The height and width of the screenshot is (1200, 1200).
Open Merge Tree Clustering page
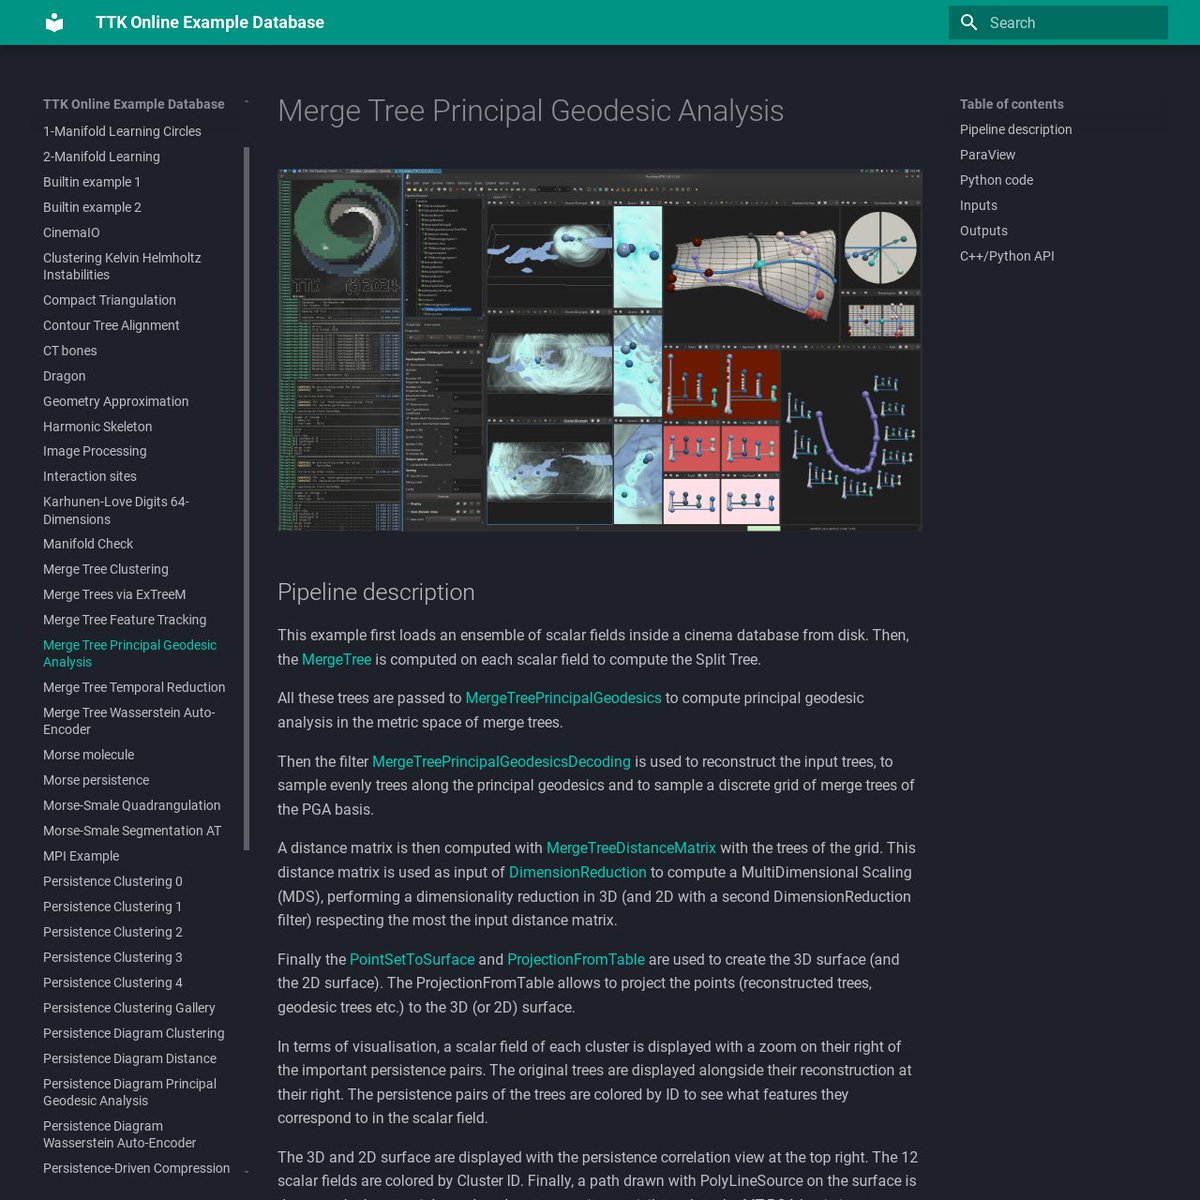(x=106, y=569)
